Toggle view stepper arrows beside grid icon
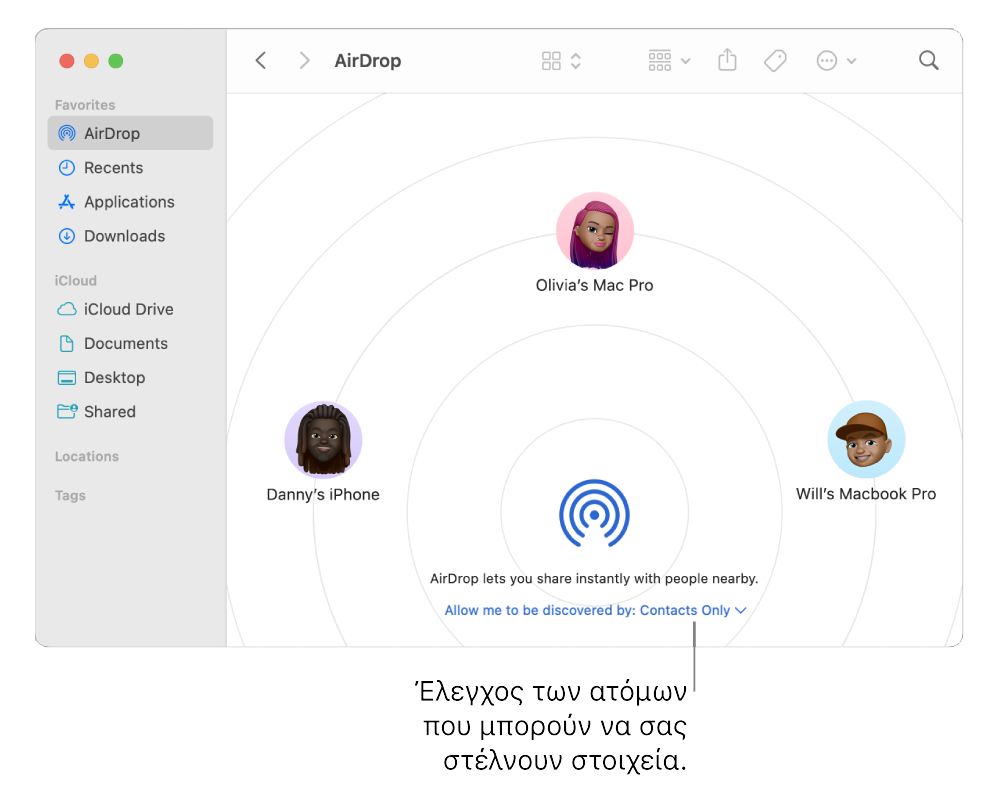Image resolution: width=1000 pixels, height=808 pixels. pyautogui.click(x=576, y=61)
